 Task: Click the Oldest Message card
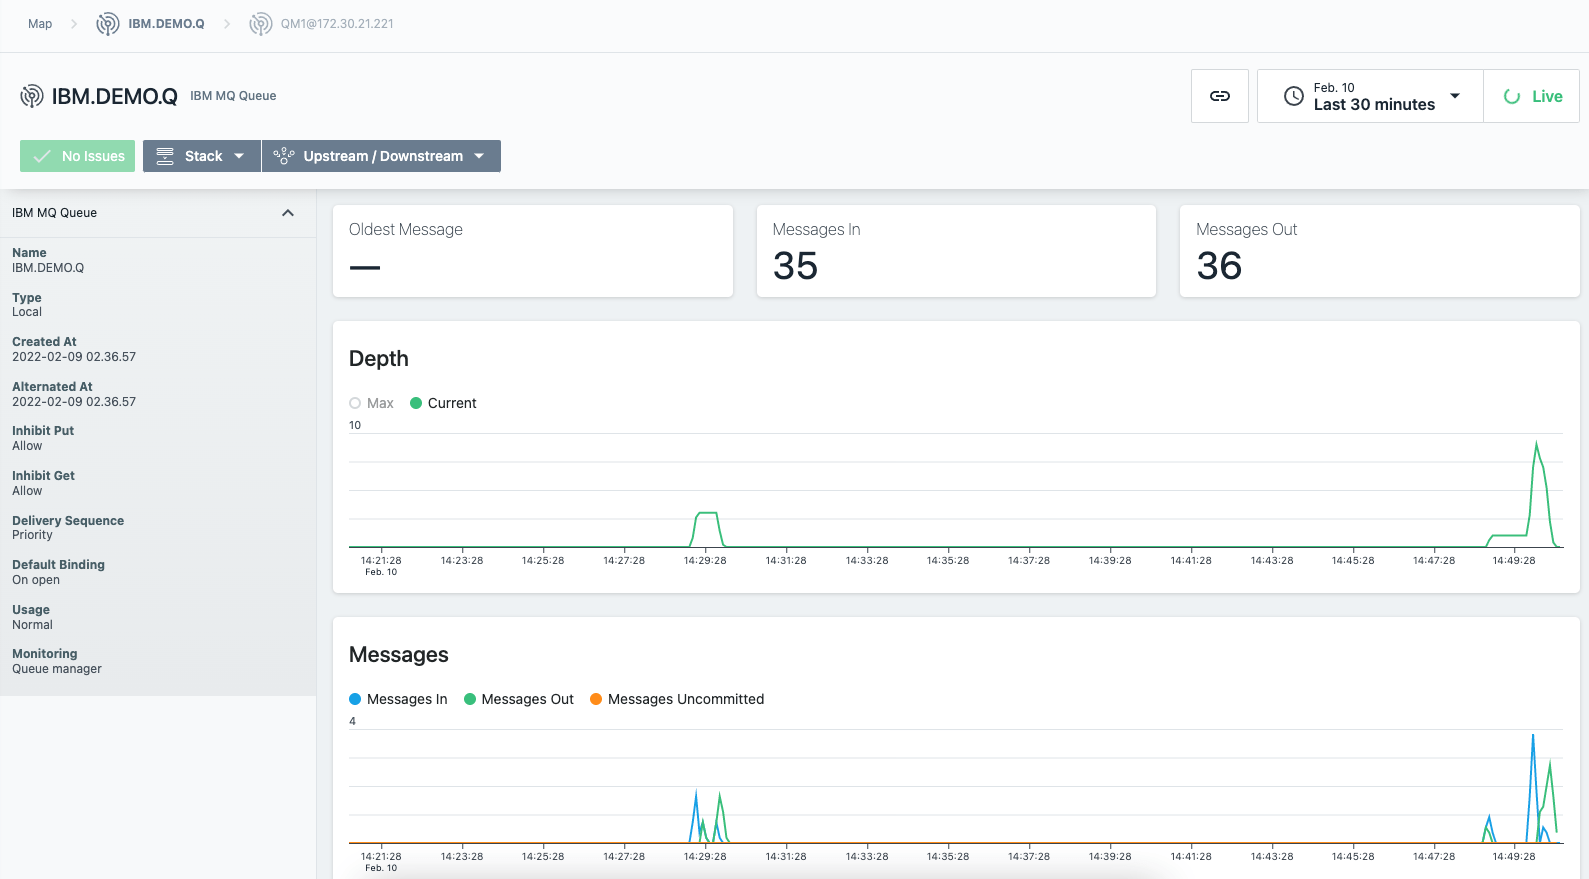(533, 251)
